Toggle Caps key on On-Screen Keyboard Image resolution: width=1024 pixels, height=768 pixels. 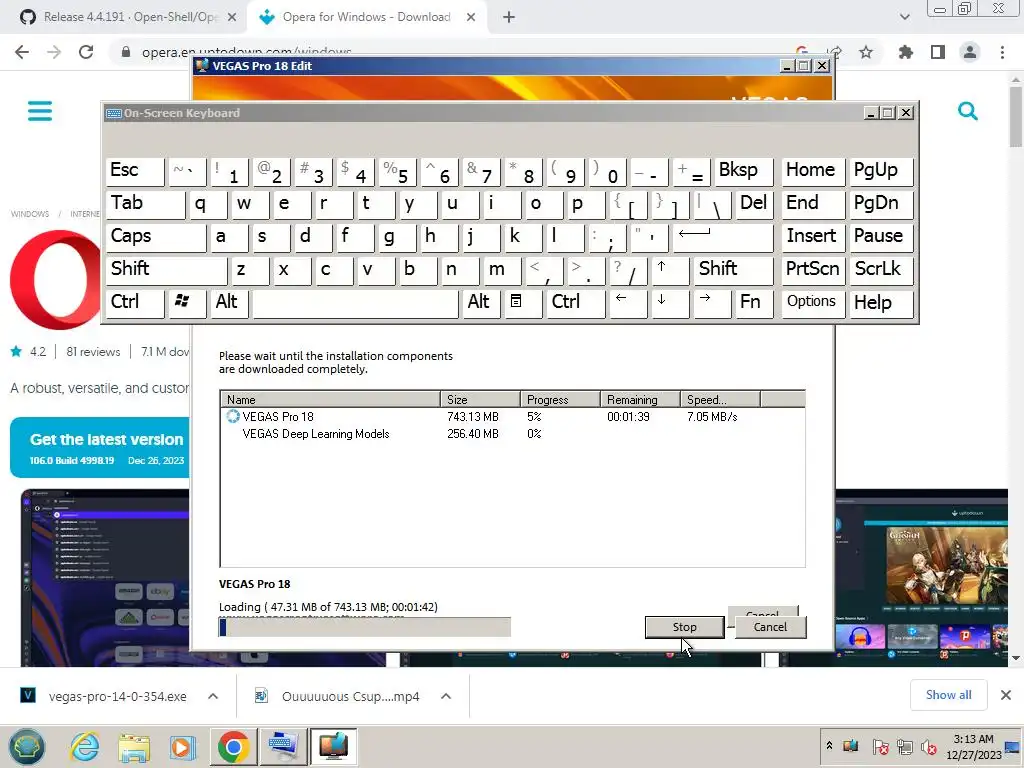click(155, 236)
